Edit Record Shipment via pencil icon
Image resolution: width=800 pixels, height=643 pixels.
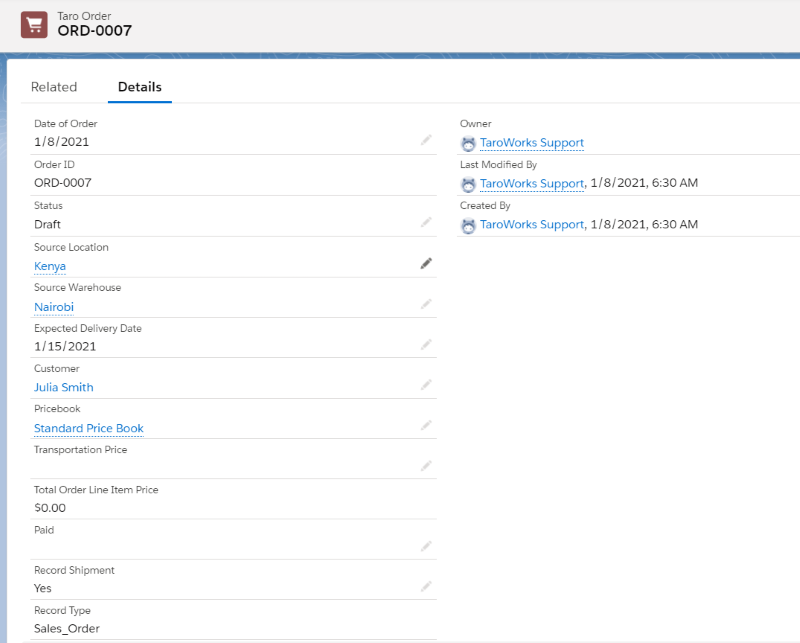tap(426, 586)
